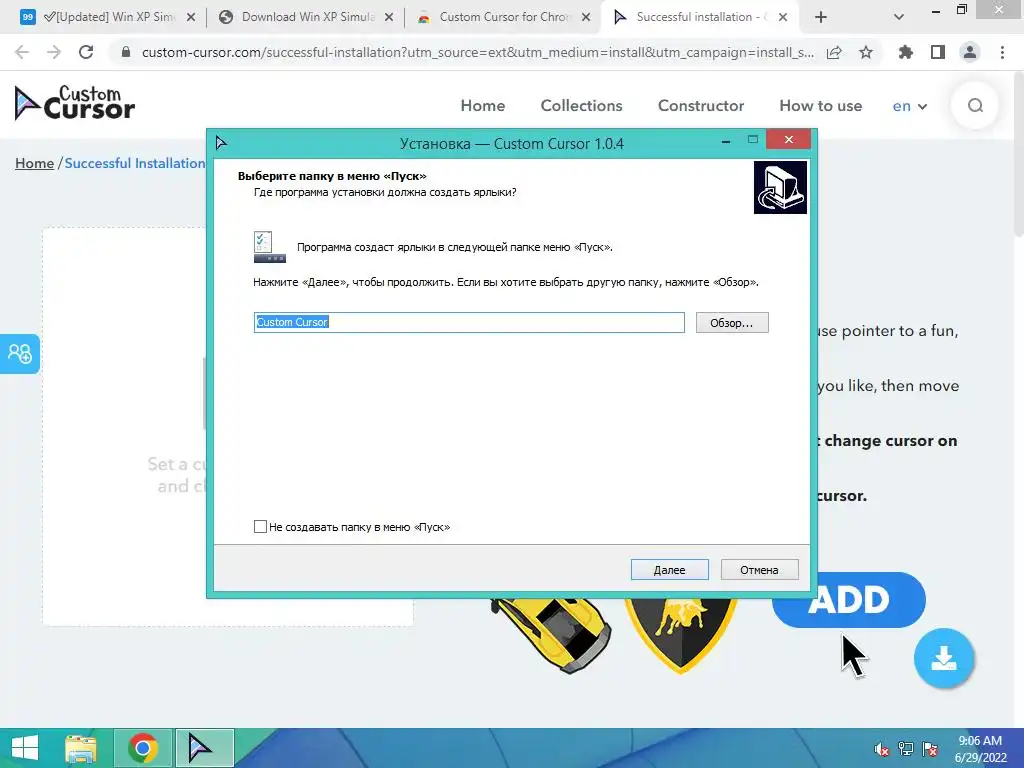Click the Chrome taskbar icon
The width and height of the screenshot is (1024, 768).
click(x=143, y=748)
